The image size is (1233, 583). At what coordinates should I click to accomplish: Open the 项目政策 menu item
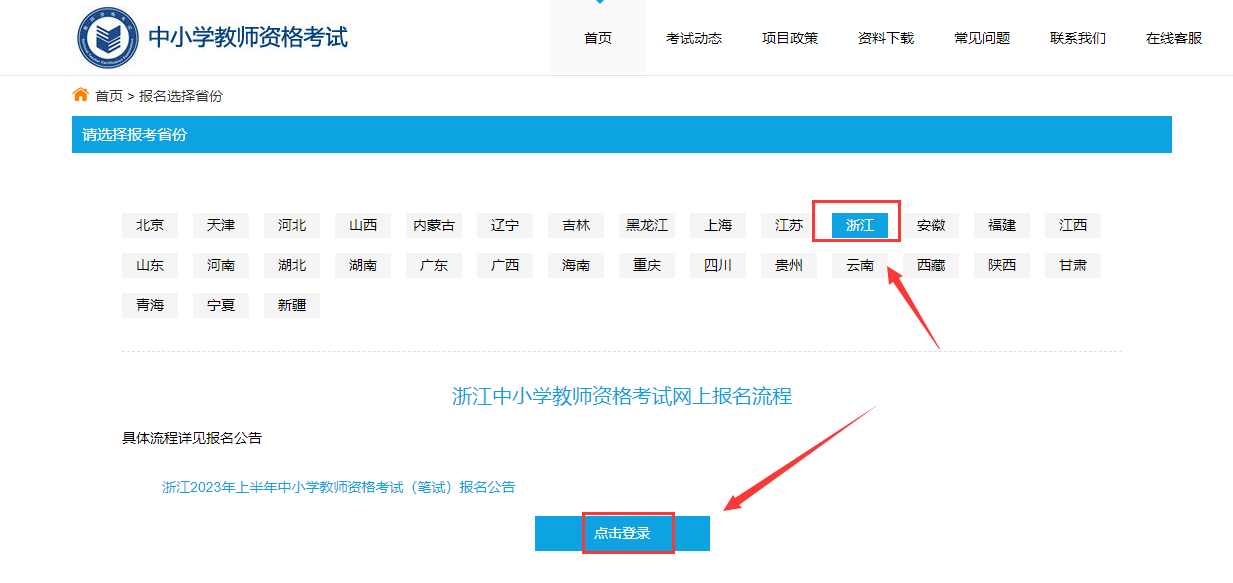pos(789,37)
